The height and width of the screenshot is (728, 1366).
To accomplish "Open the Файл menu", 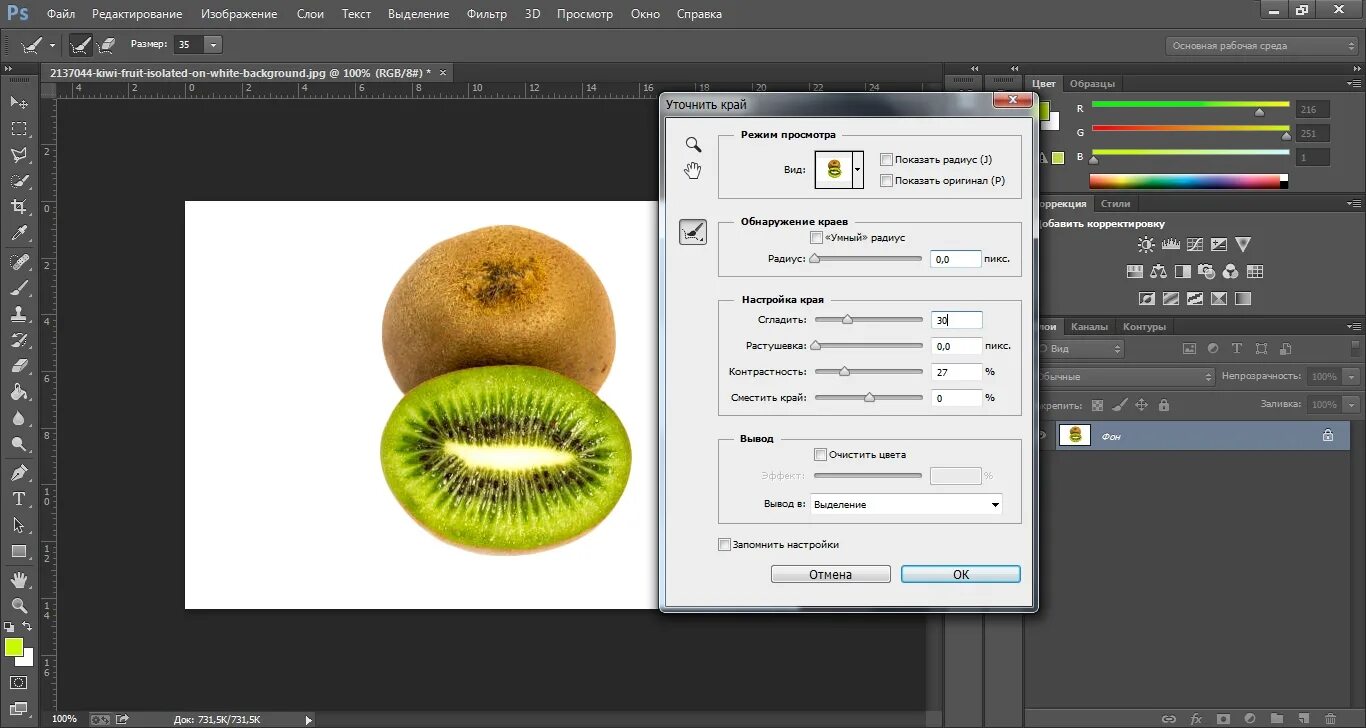I will 60,14.
